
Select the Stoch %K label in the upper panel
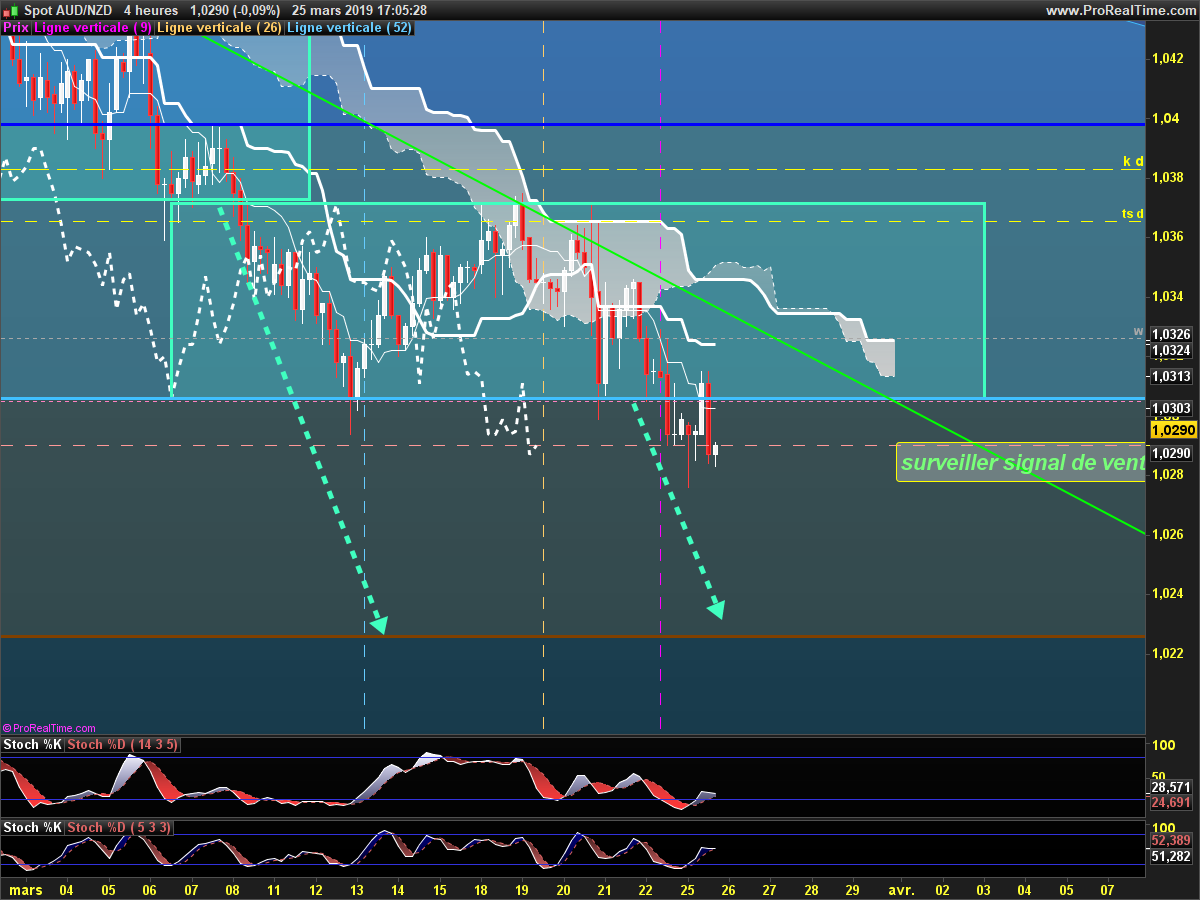33,745
